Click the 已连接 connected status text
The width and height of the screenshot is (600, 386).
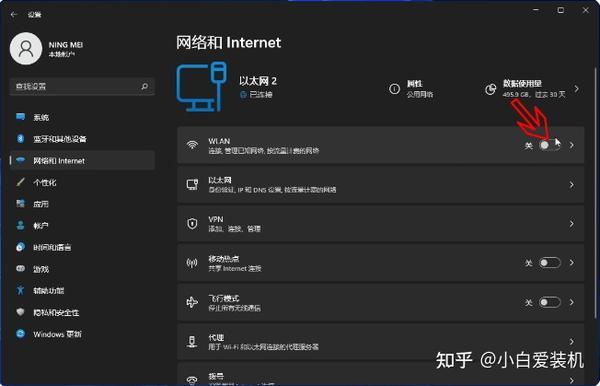(261, 94)
